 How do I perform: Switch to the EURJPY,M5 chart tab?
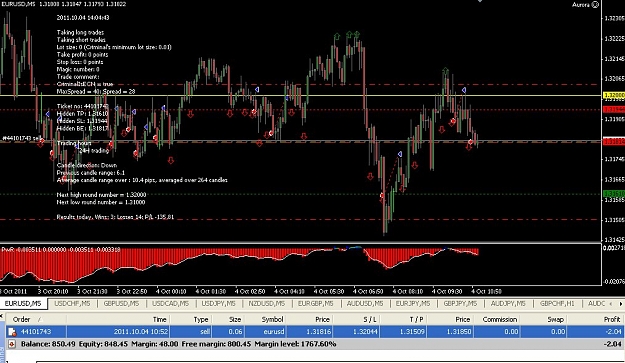pyautogui.click(x=413, y=304)
